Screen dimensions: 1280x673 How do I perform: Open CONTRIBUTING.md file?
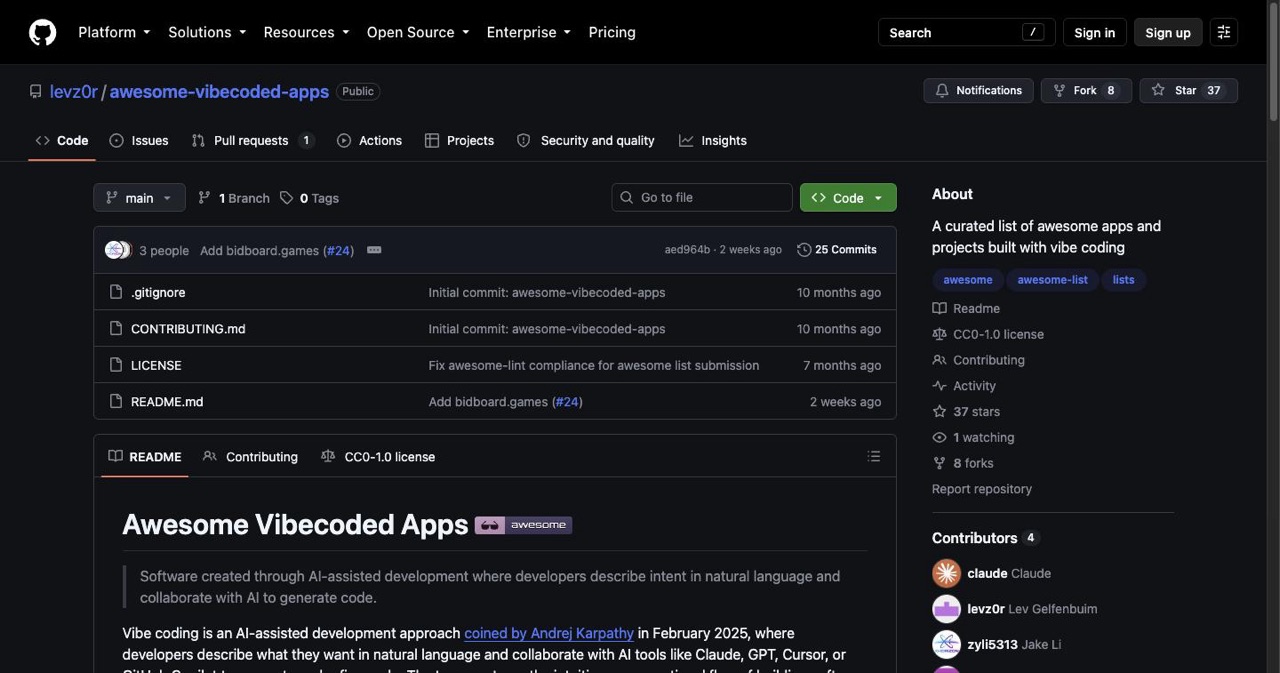[188, 329]
